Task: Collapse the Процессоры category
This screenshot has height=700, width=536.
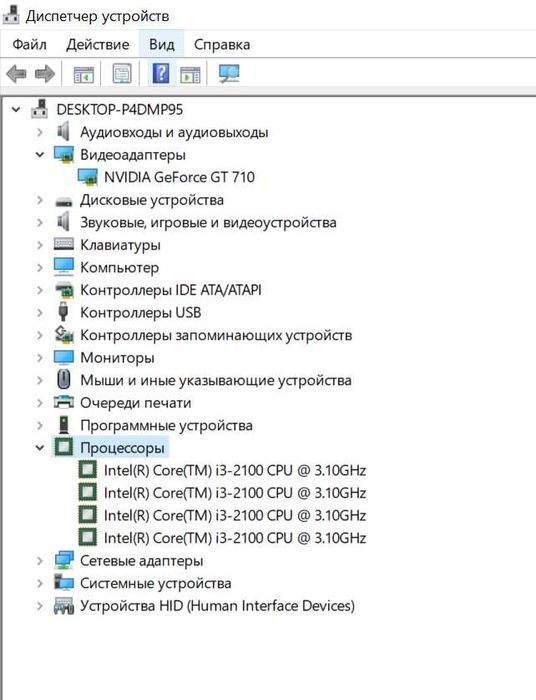Action: point(40,448)
